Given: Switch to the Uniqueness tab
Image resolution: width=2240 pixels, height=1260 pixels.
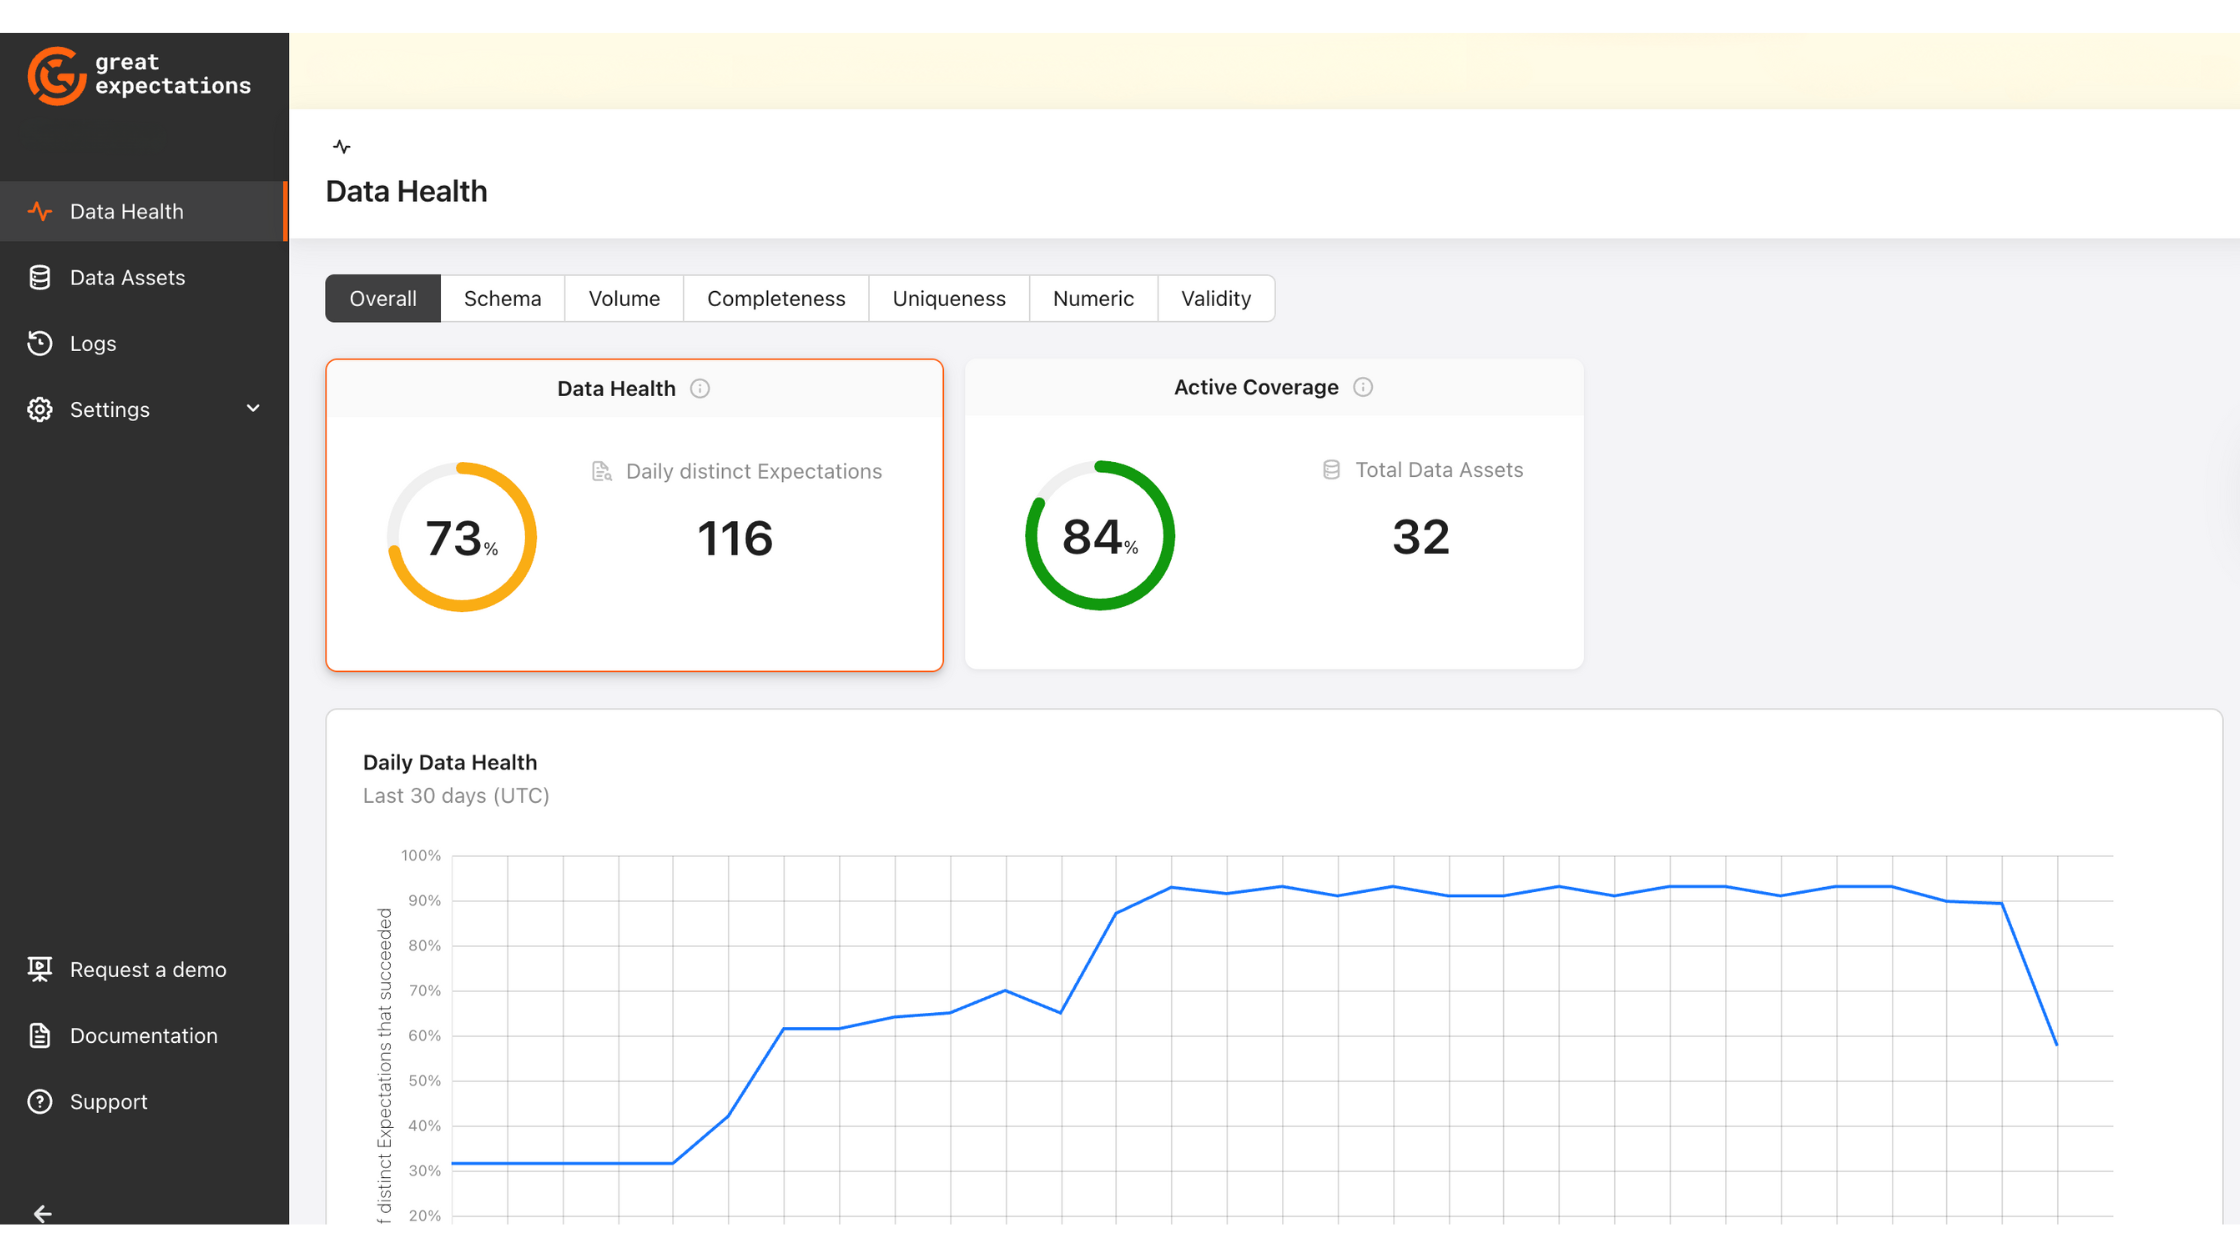Looking at the screenshot, I should pos(949,298).
